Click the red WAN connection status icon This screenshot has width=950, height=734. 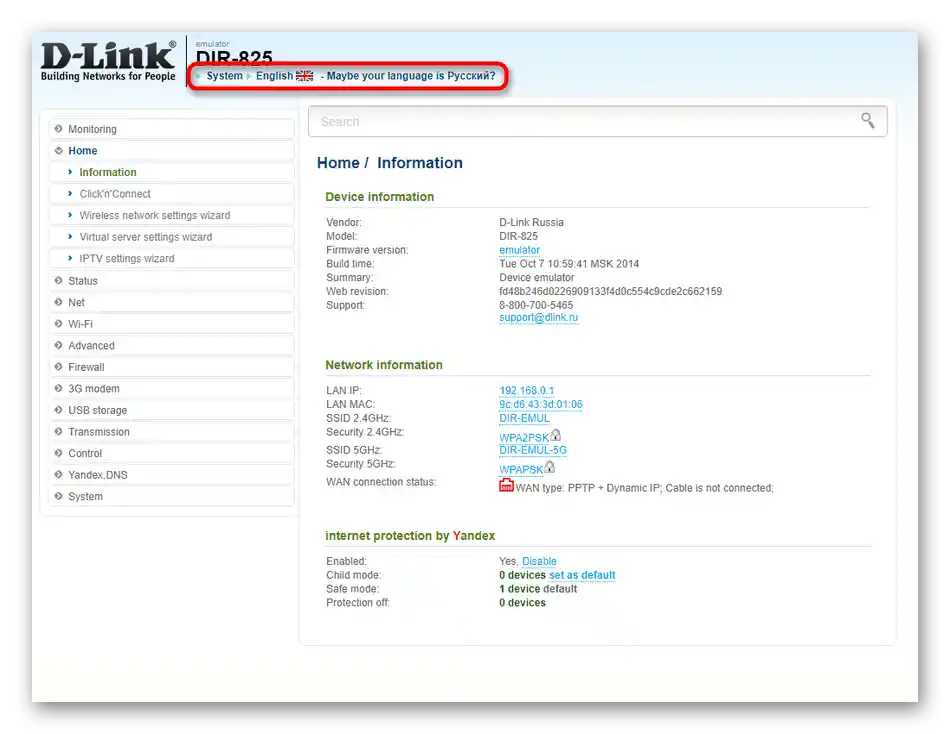(x=506, y=485)
